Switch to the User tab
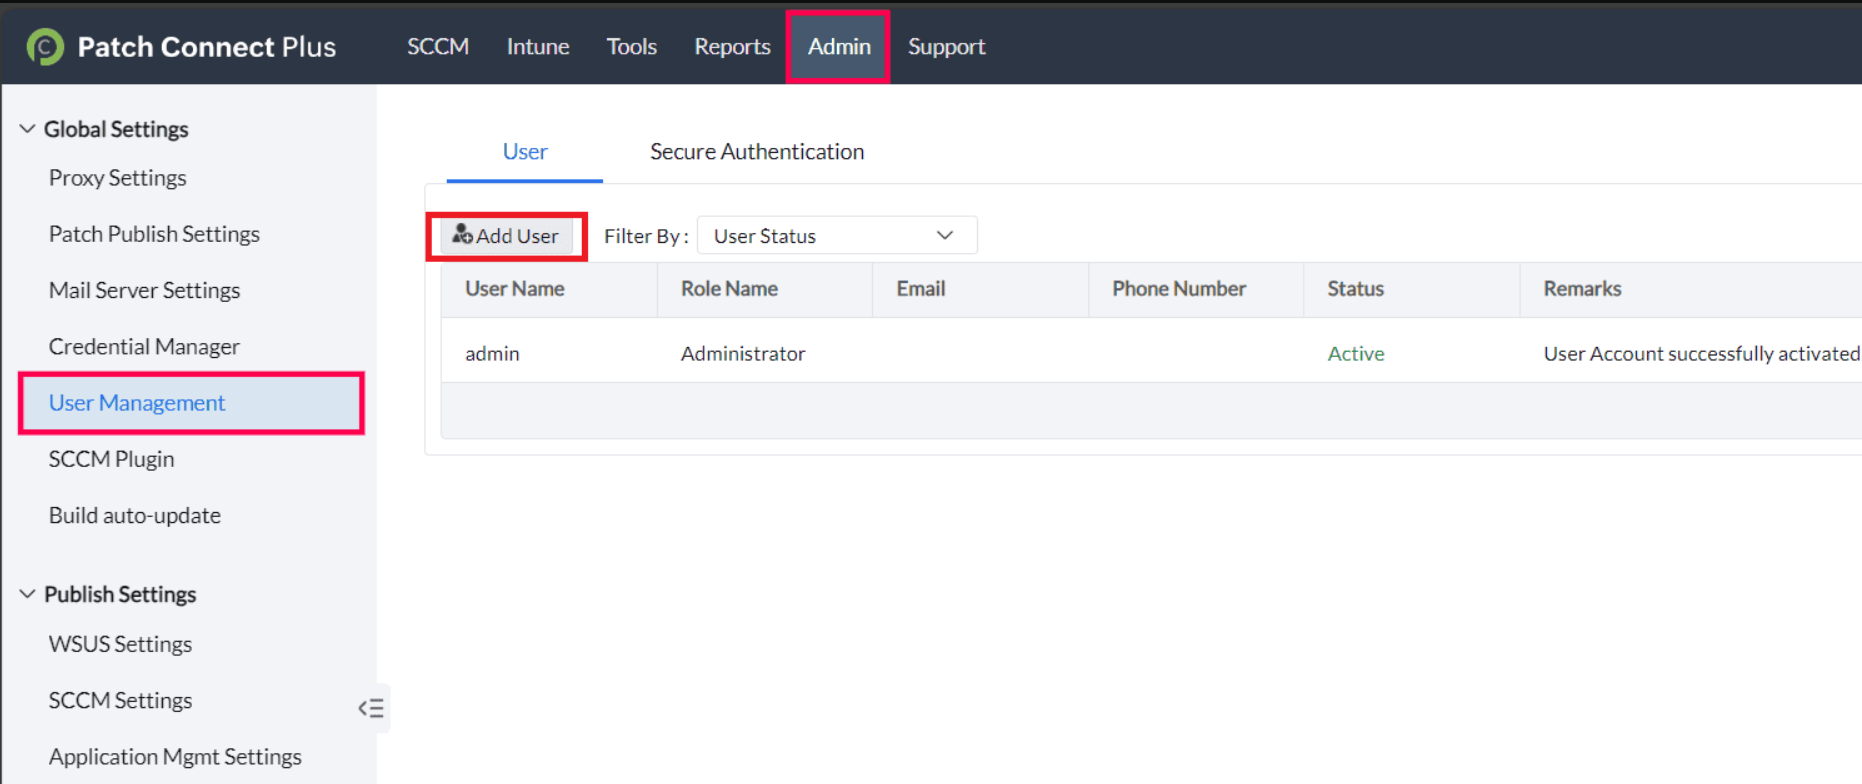The width and height of the screenshot is (1862, 784). (525, 152)
